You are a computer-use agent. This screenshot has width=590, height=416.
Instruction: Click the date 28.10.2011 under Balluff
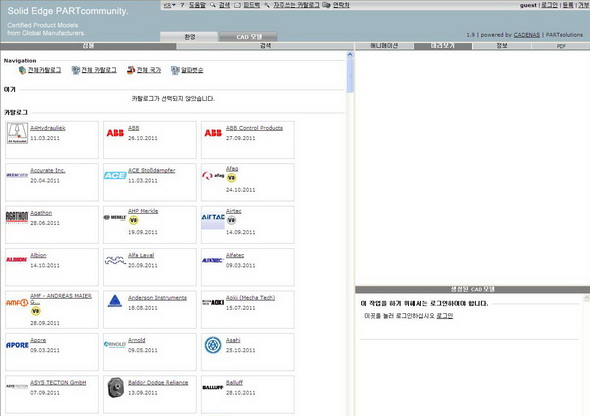(x=240, y=393)
